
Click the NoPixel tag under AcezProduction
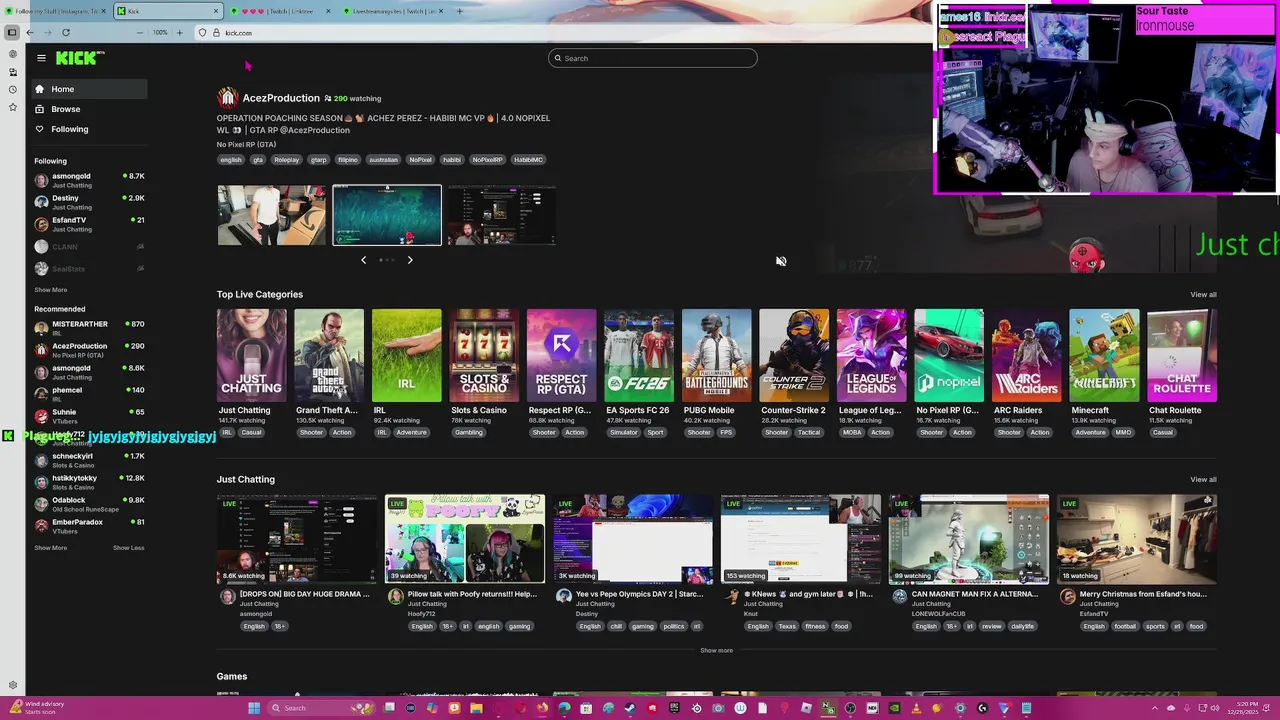421,160
